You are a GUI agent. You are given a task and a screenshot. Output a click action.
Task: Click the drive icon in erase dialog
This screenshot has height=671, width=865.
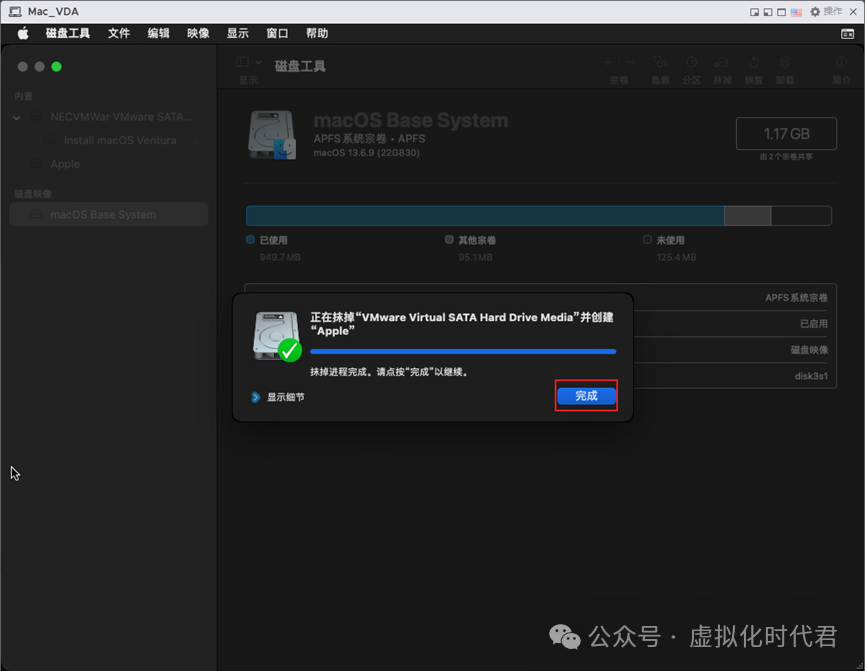pos(276,336)
